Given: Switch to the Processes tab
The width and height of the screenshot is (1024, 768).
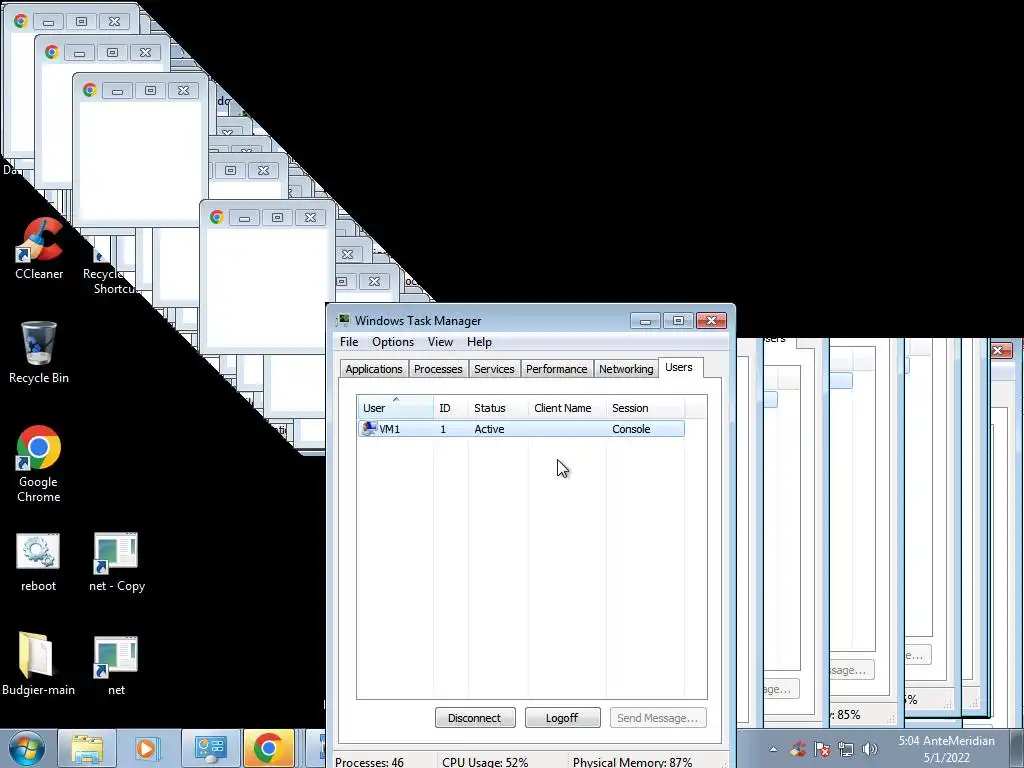Looking at the screenshot, I should pyautogui.click(x=438, y=369).
